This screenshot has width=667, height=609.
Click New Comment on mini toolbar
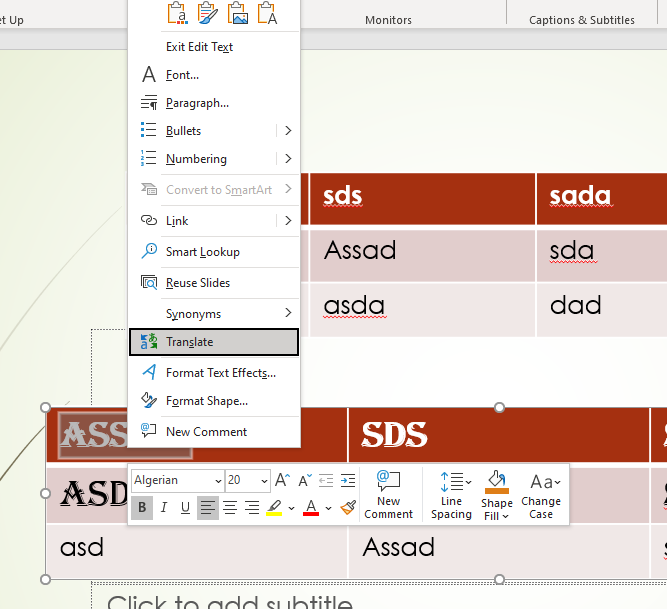[389, 495]
